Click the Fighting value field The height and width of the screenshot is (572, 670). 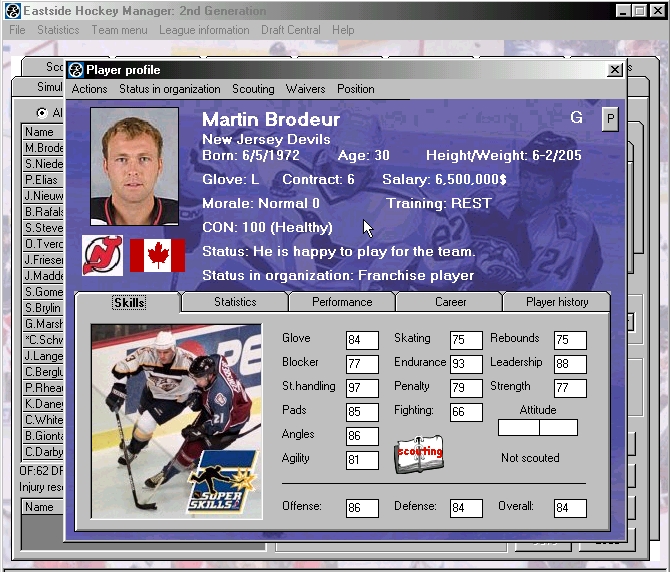pos(466,412)
